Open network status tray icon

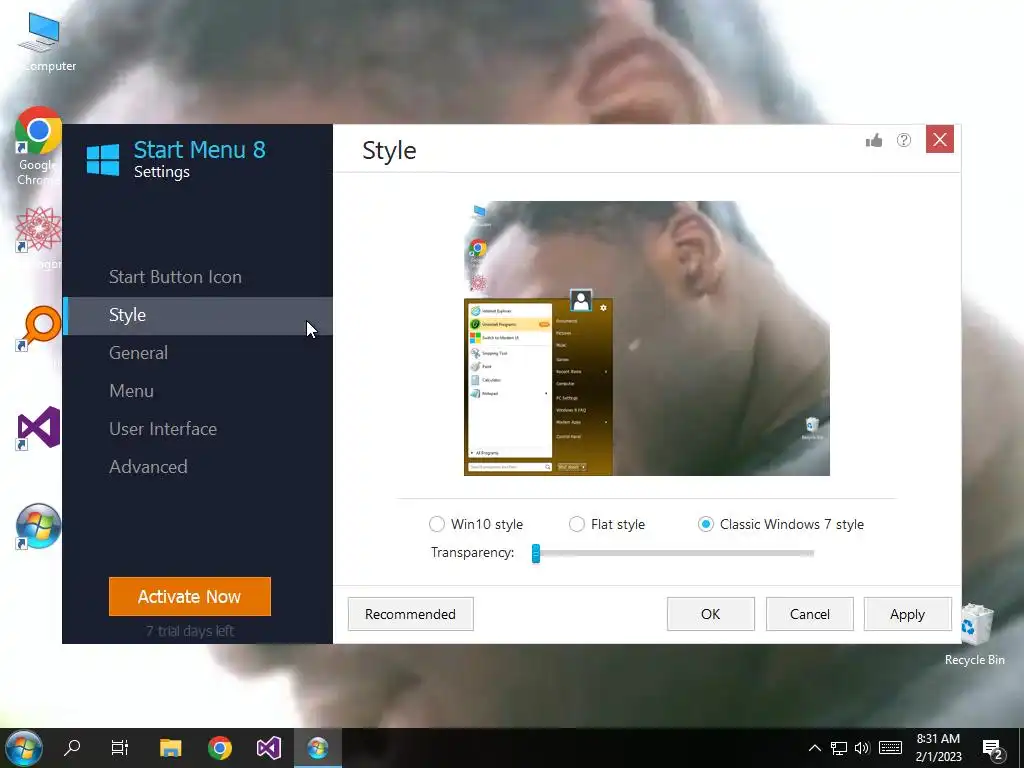[839, 748]
